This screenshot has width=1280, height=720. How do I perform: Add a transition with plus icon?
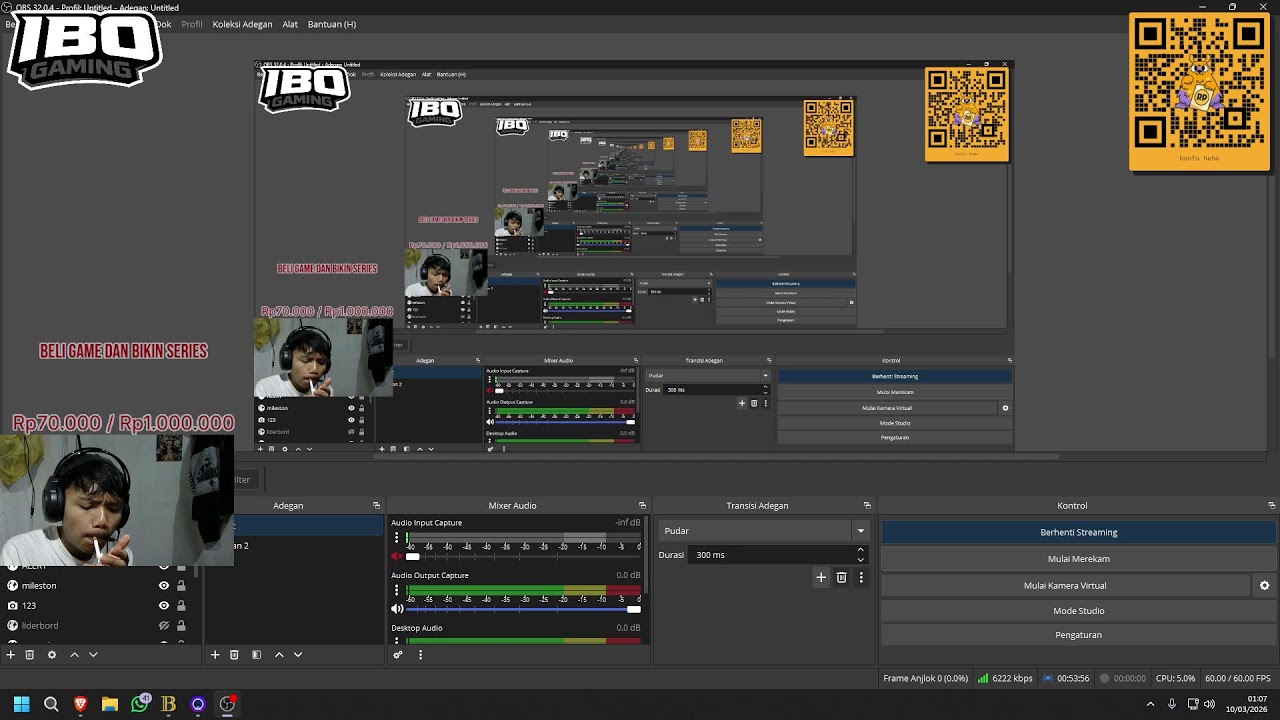[821, 577]
